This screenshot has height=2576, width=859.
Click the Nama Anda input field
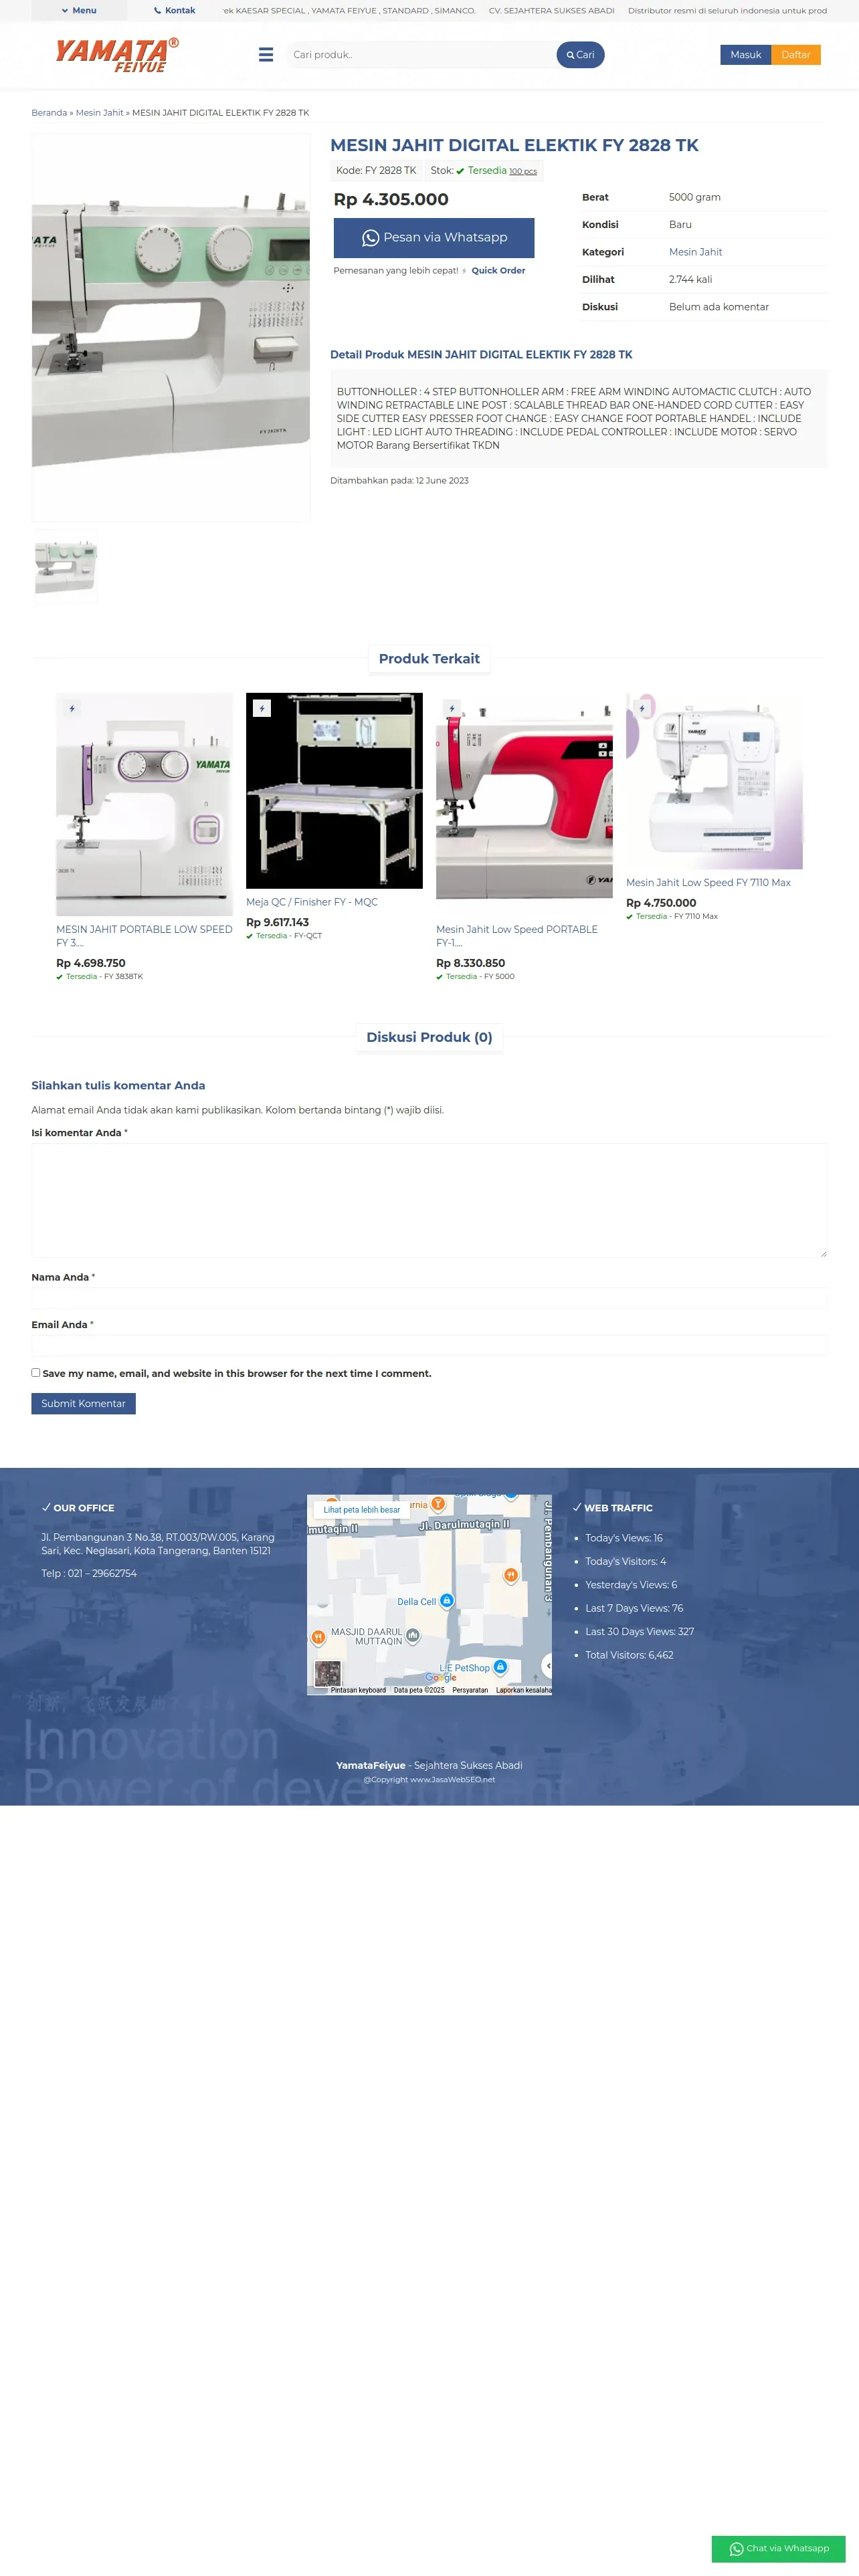click(429, 1297)
